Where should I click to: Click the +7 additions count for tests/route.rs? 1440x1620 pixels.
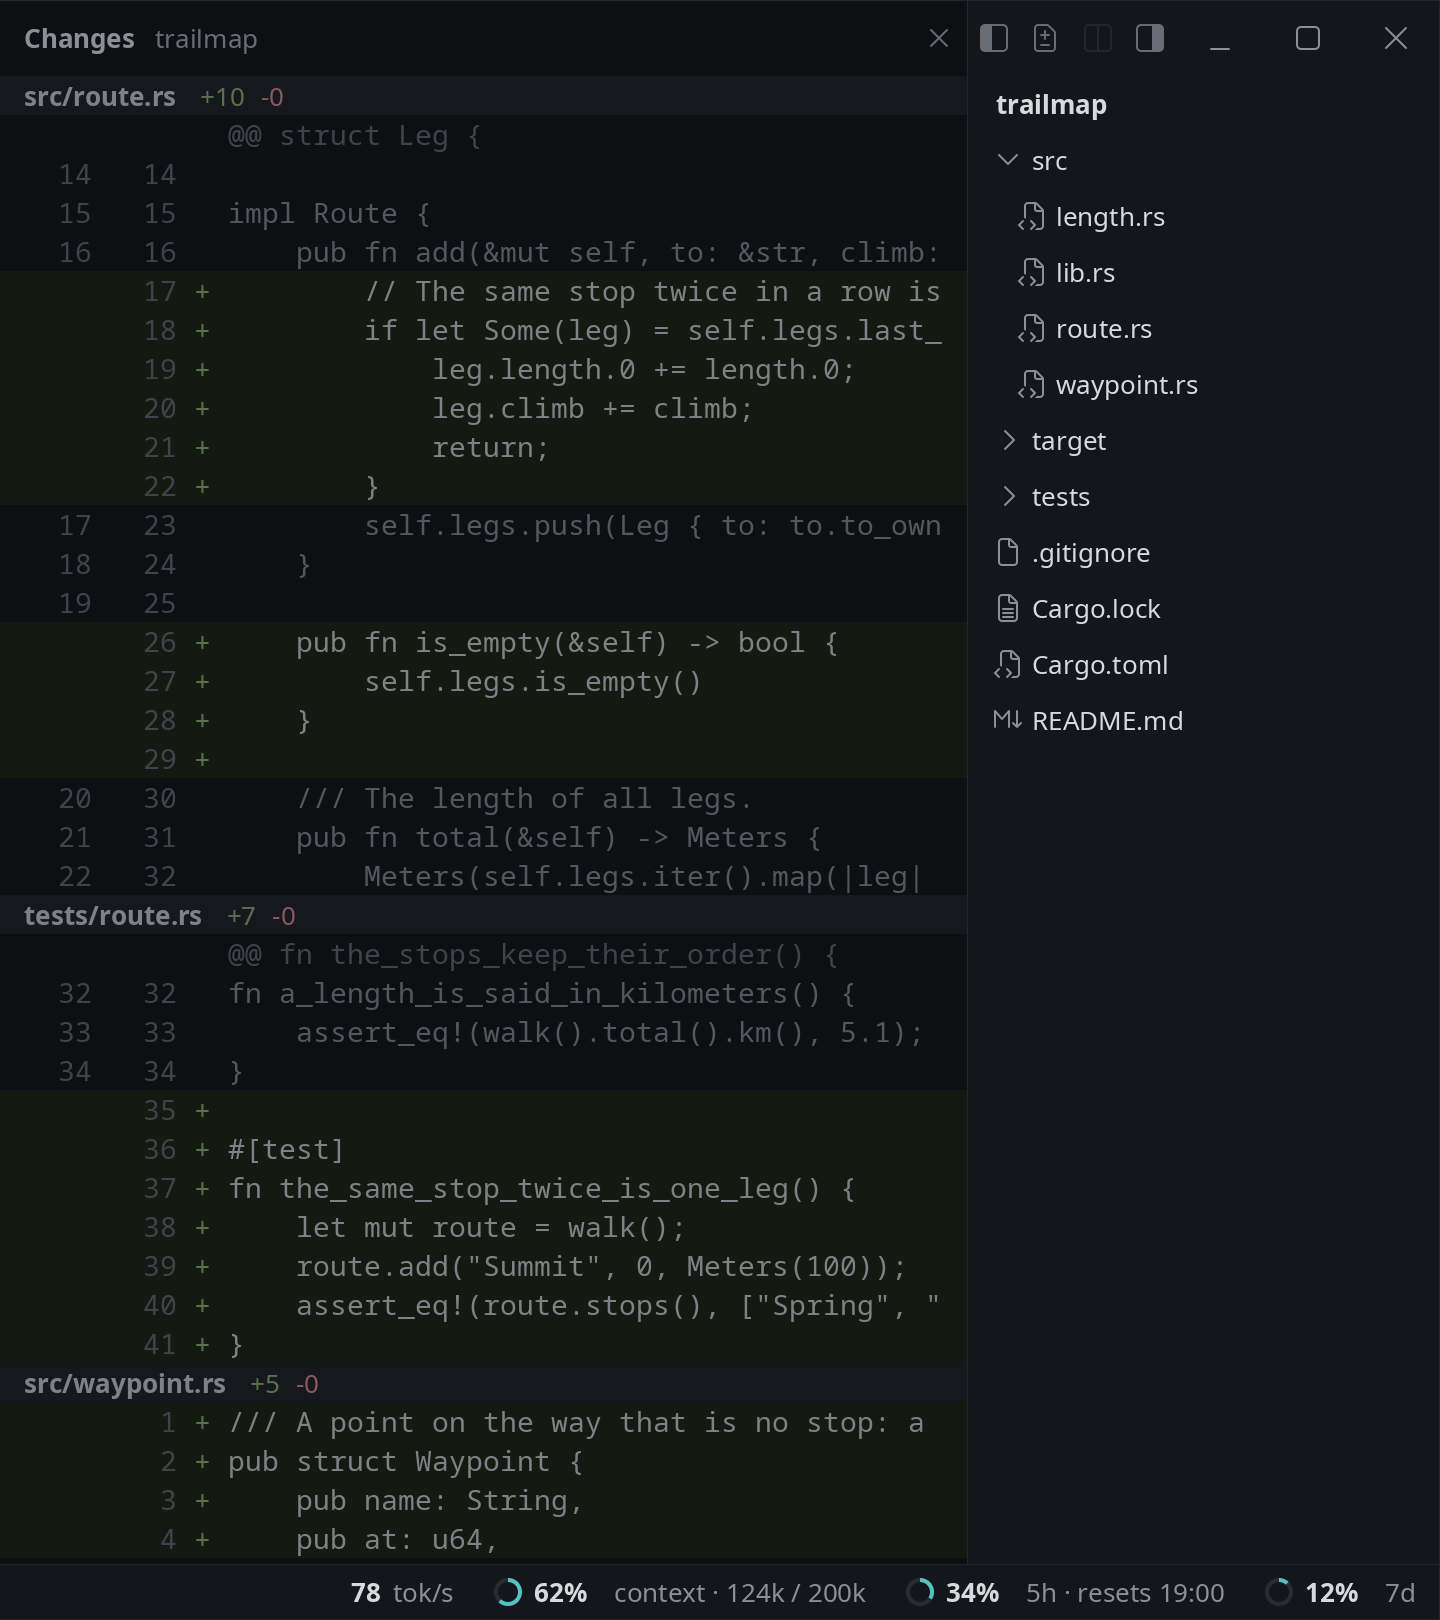(x=241, y=916)
